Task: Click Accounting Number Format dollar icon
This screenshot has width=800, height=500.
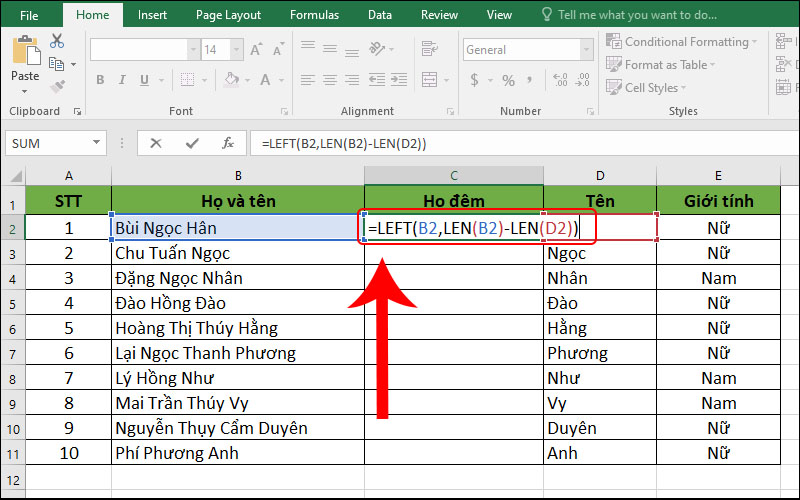Action: [474, 80]
